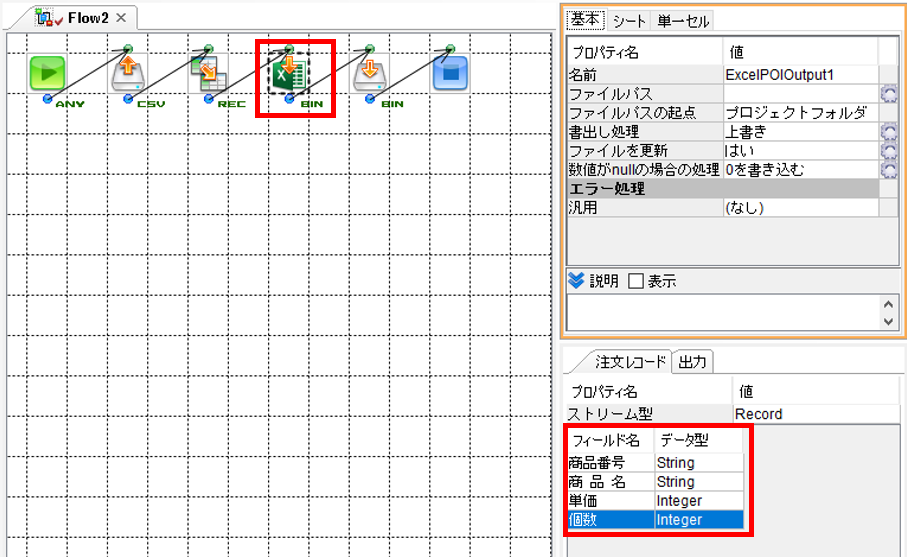The image size is (907, 557).
Task: Open the 単一セル tab
Action: (x=683, y=21)
